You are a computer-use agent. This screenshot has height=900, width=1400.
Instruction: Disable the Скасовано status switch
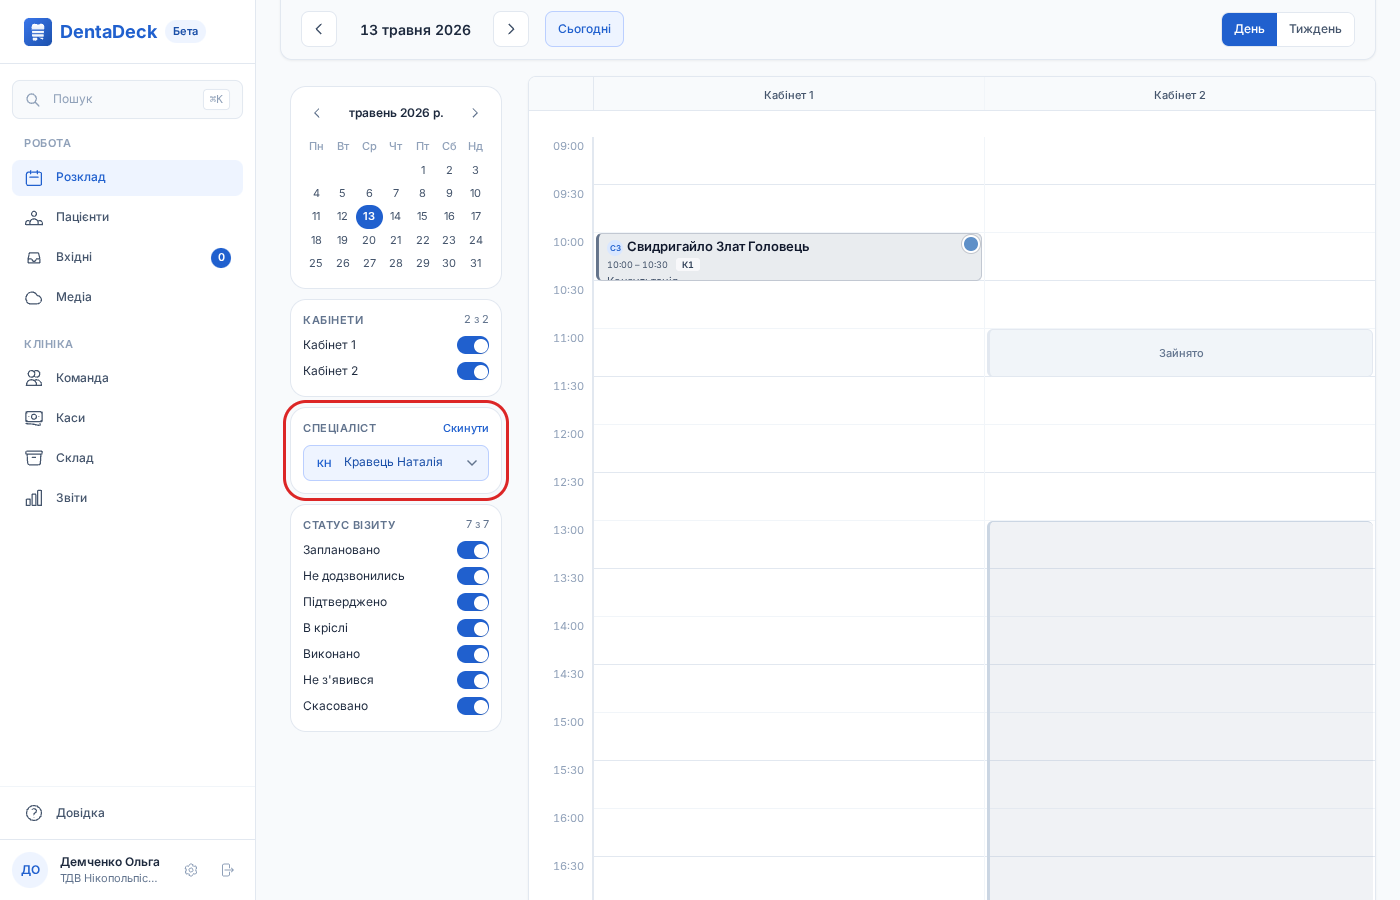tap(473, 706)
